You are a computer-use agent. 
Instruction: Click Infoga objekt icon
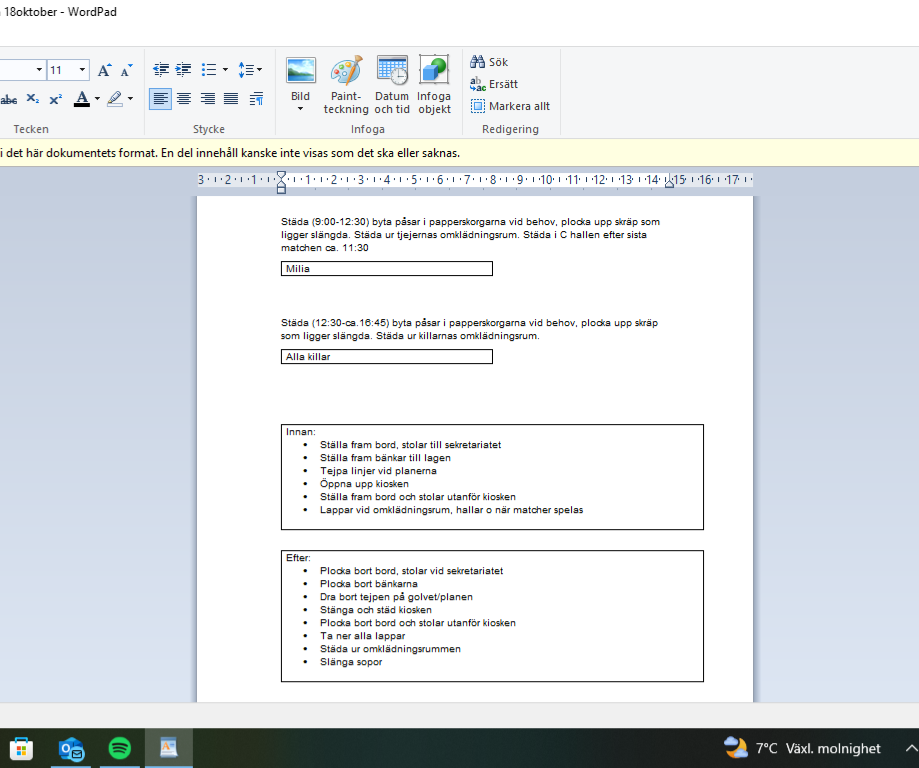[434, 84]
